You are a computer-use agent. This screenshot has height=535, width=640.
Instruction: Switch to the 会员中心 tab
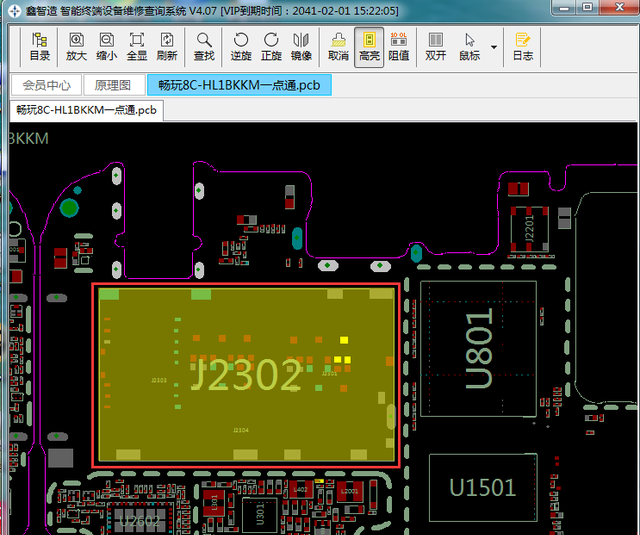[x=46, y=85]
